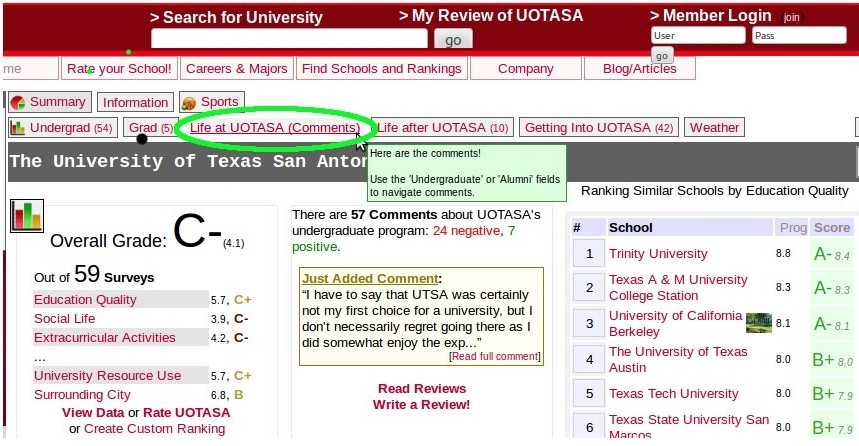
Task: Click 'Ranking Similar Schools by Education Quality' heading
Action: (714, 191)
